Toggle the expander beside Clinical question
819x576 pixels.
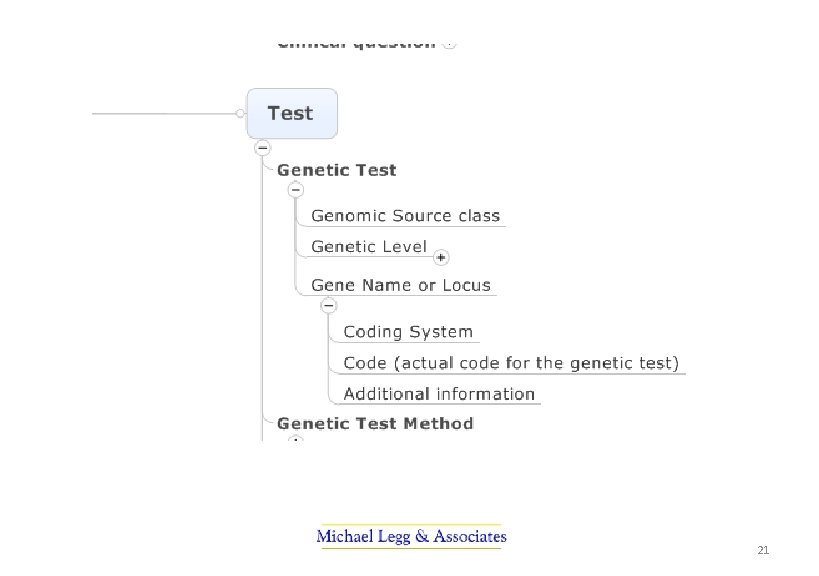click(449, 43)
